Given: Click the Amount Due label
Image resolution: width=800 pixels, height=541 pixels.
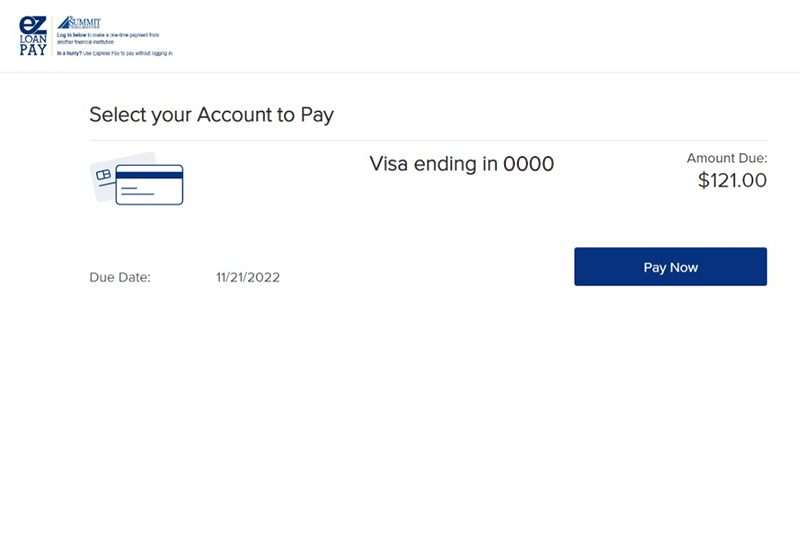Looking at the screenshot, I should pyautogui.click(x=727, y=158).
